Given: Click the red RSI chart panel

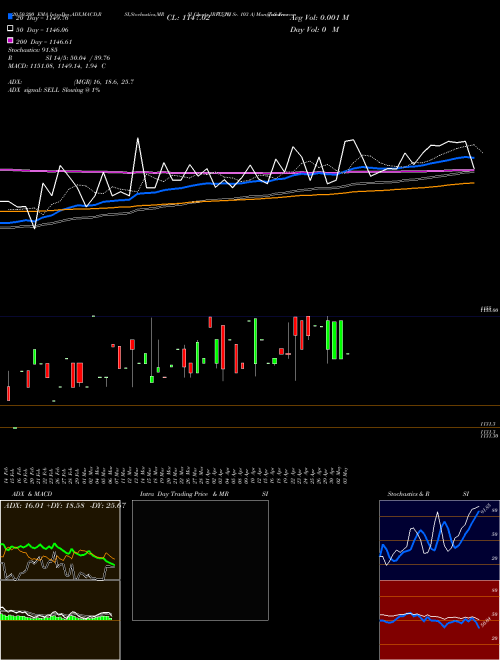Looking at the screenshot, I should tap(439, 620).
